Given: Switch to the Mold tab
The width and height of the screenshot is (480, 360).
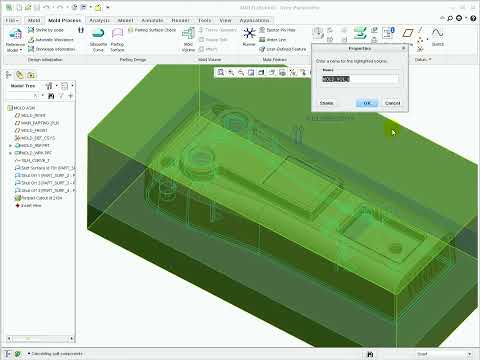Looking at the screenshot, I should (34, 20).
